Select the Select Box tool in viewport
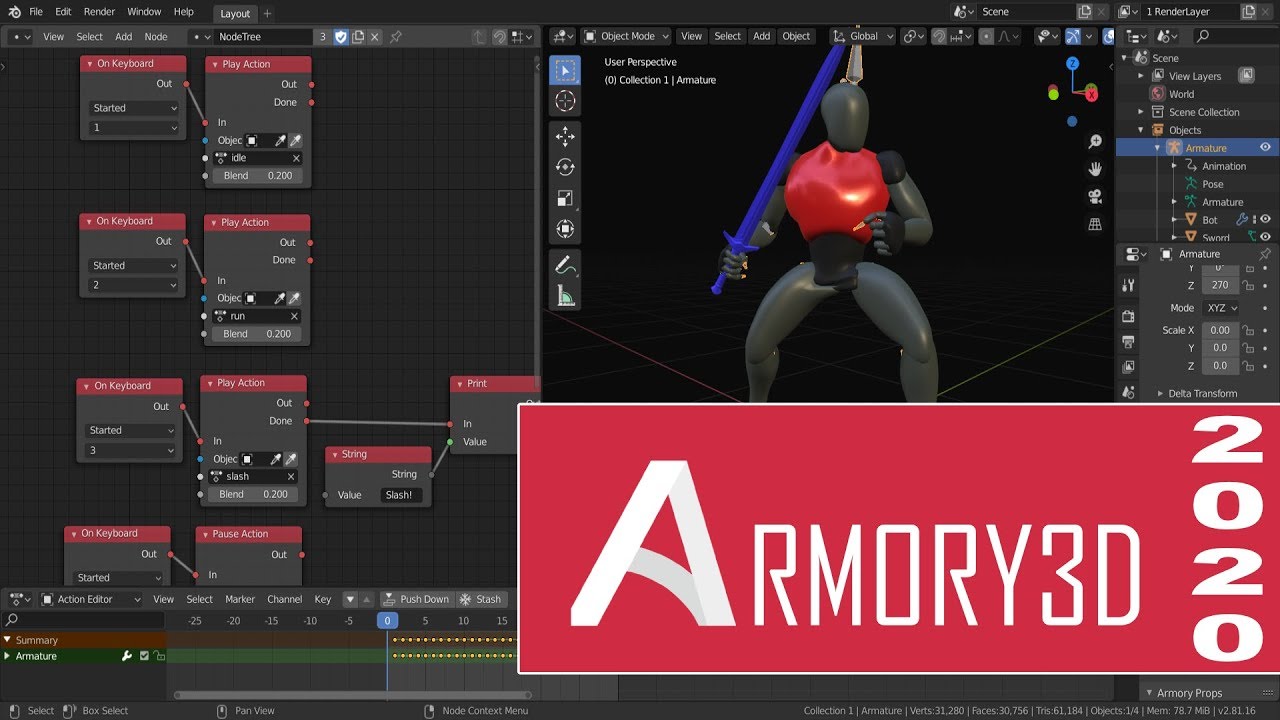The image size is (1280, 720). (565, 70)
